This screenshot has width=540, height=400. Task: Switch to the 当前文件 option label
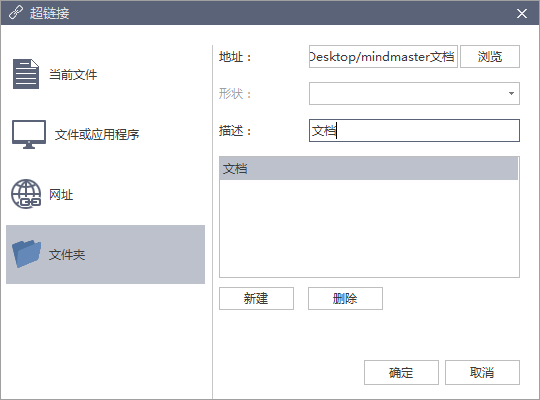click(73, 74)
